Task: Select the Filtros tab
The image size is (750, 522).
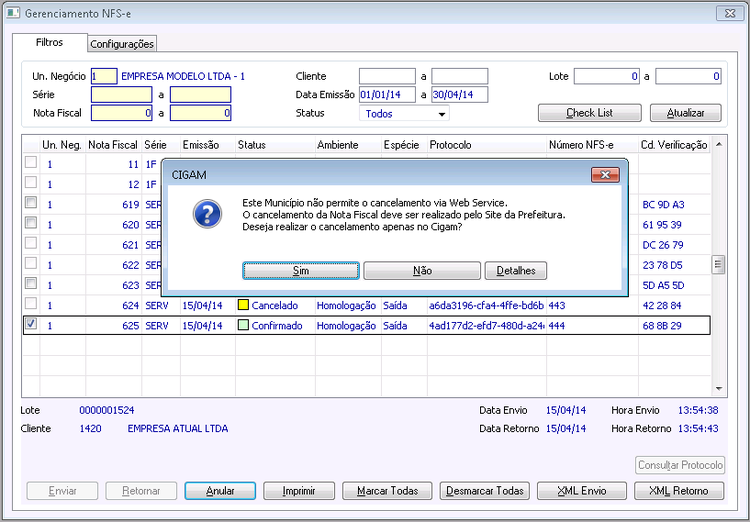Action: (x=49, y=42)
